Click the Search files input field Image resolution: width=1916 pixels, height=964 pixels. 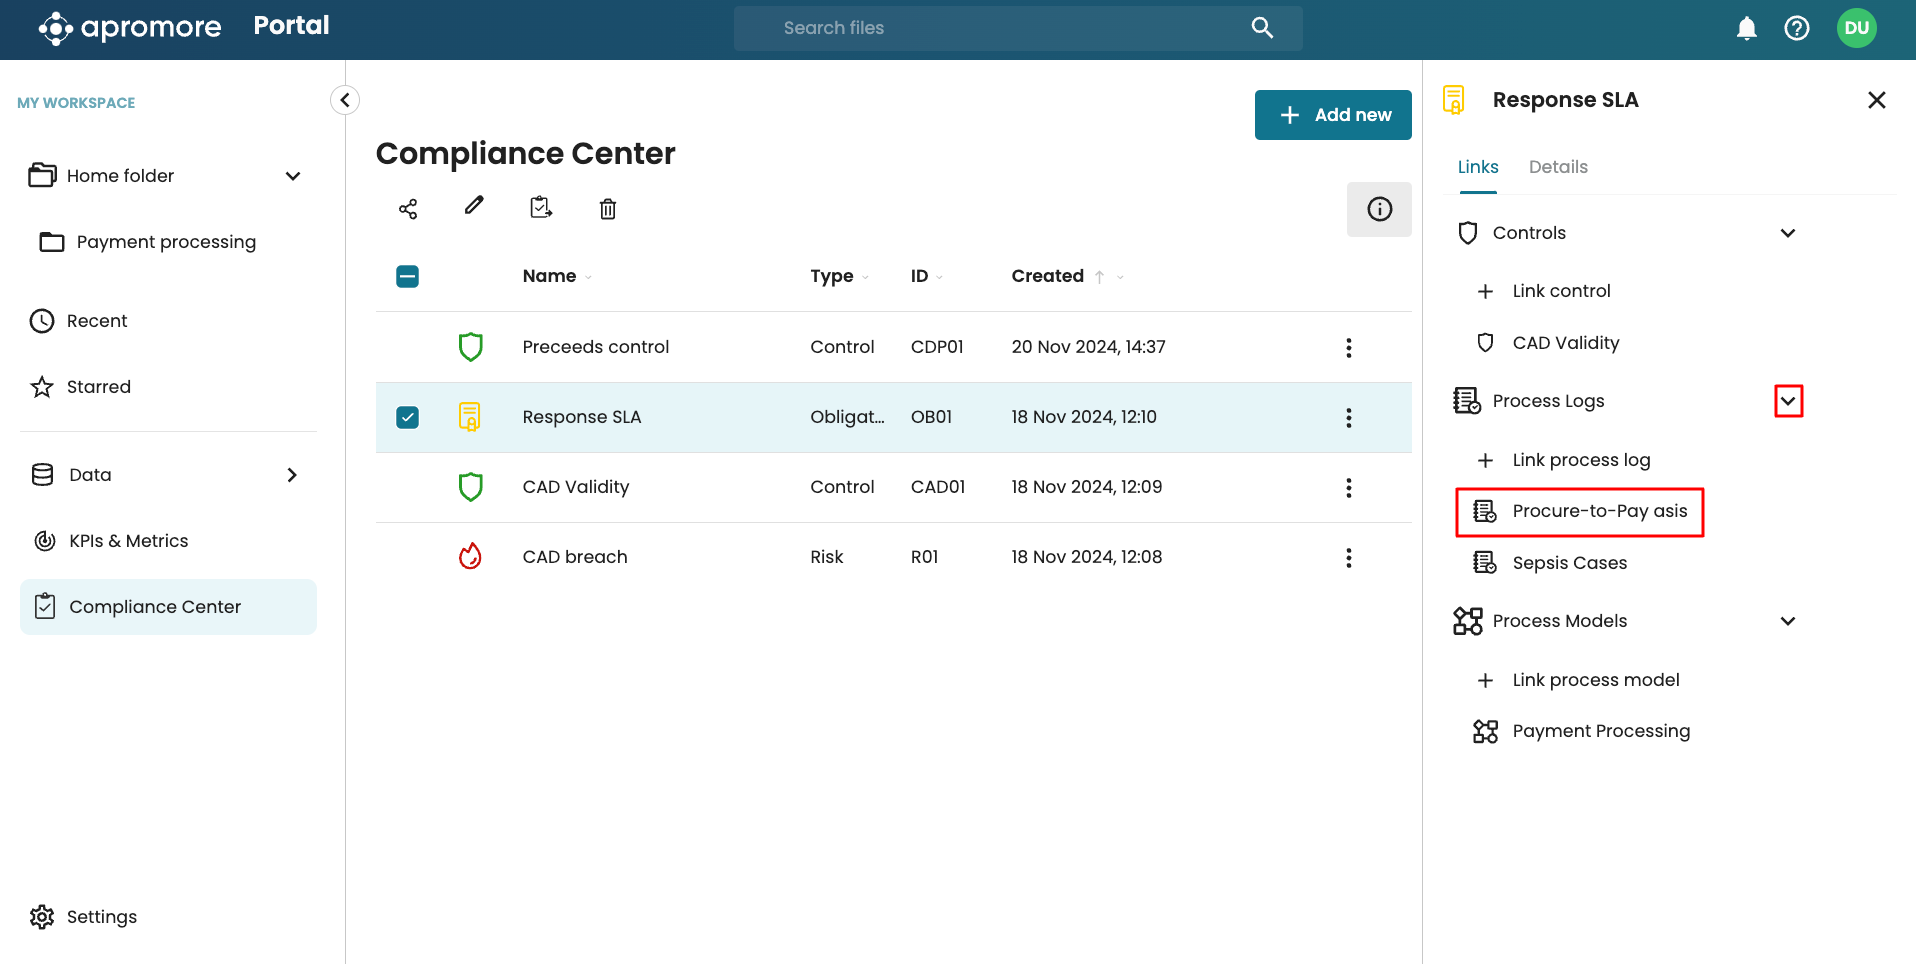[1000, 28]
